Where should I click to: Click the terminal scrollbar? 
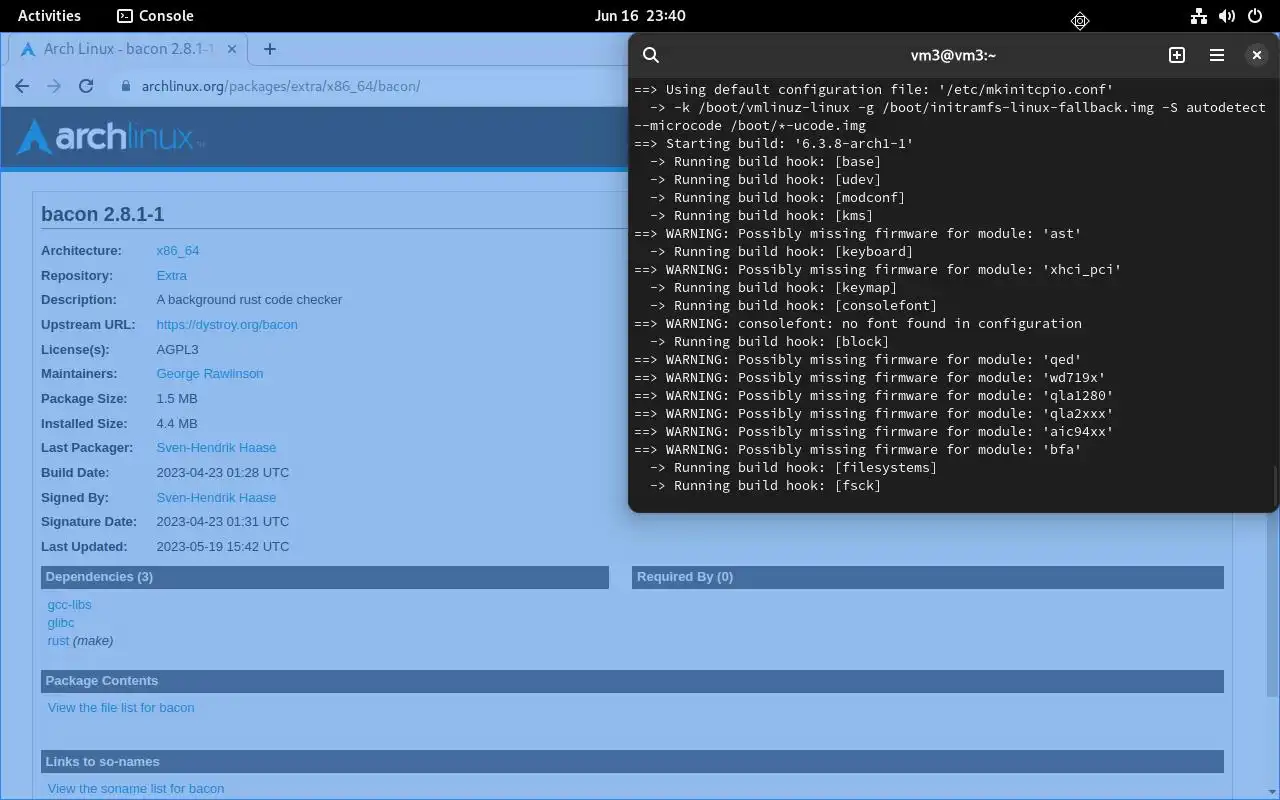point(1275,488)
